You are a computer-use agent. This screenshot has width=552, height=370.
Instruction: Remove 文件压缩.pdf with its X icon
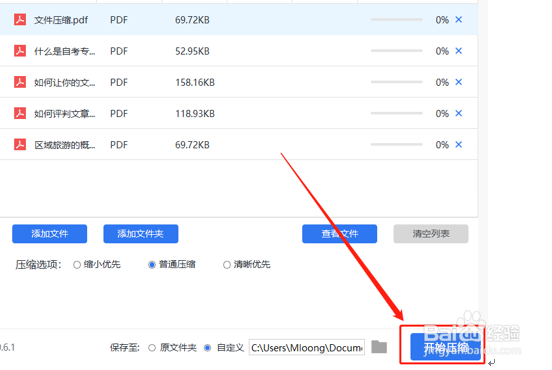(458, 20)
